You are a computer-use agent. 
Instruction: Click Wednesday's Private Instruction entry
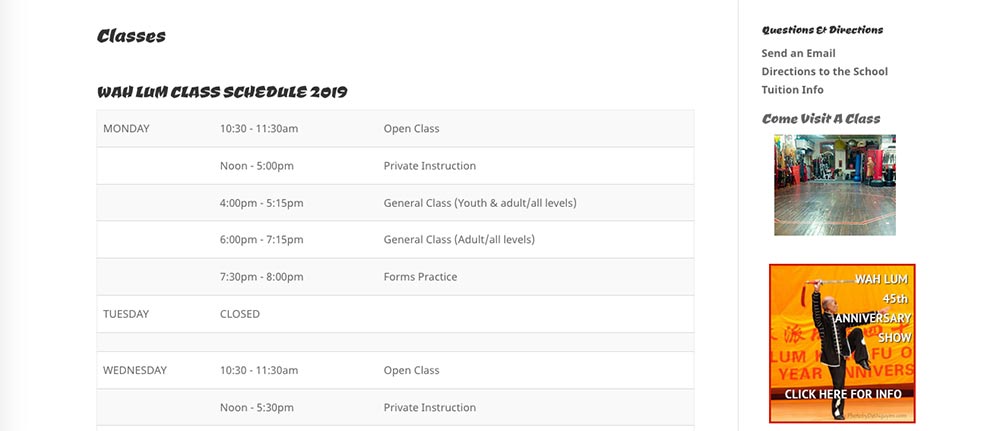(x=430, y=408)
